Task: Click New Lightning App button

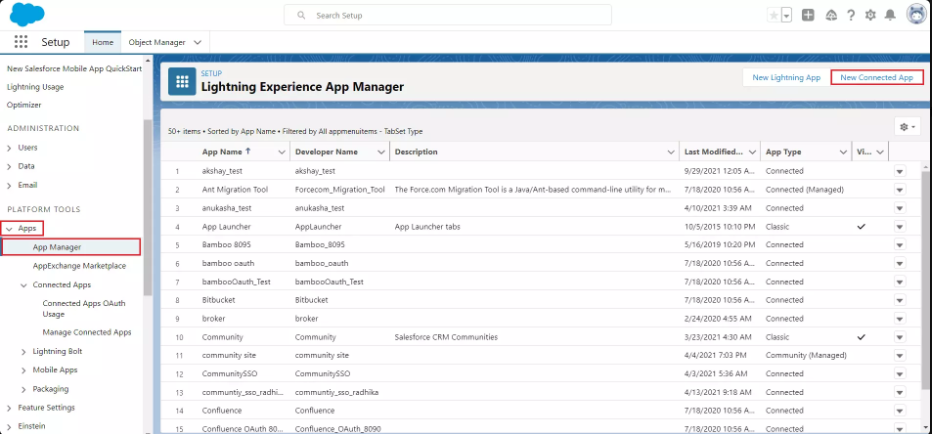Action: [x=786, y=77]
